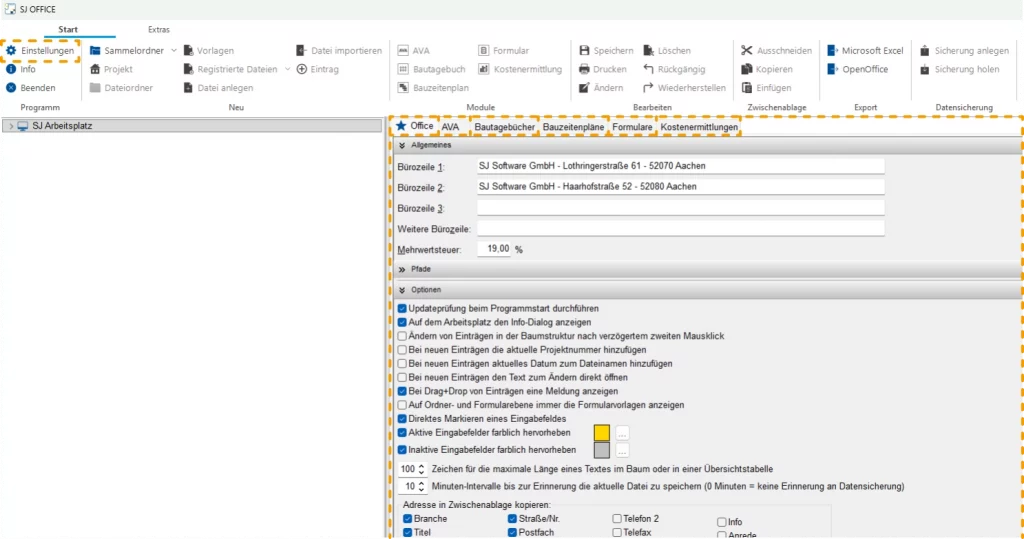This screenshot has width=1024, height=539.
Task: Click the Drucken printer icon
Action: (x=584, y=69)
